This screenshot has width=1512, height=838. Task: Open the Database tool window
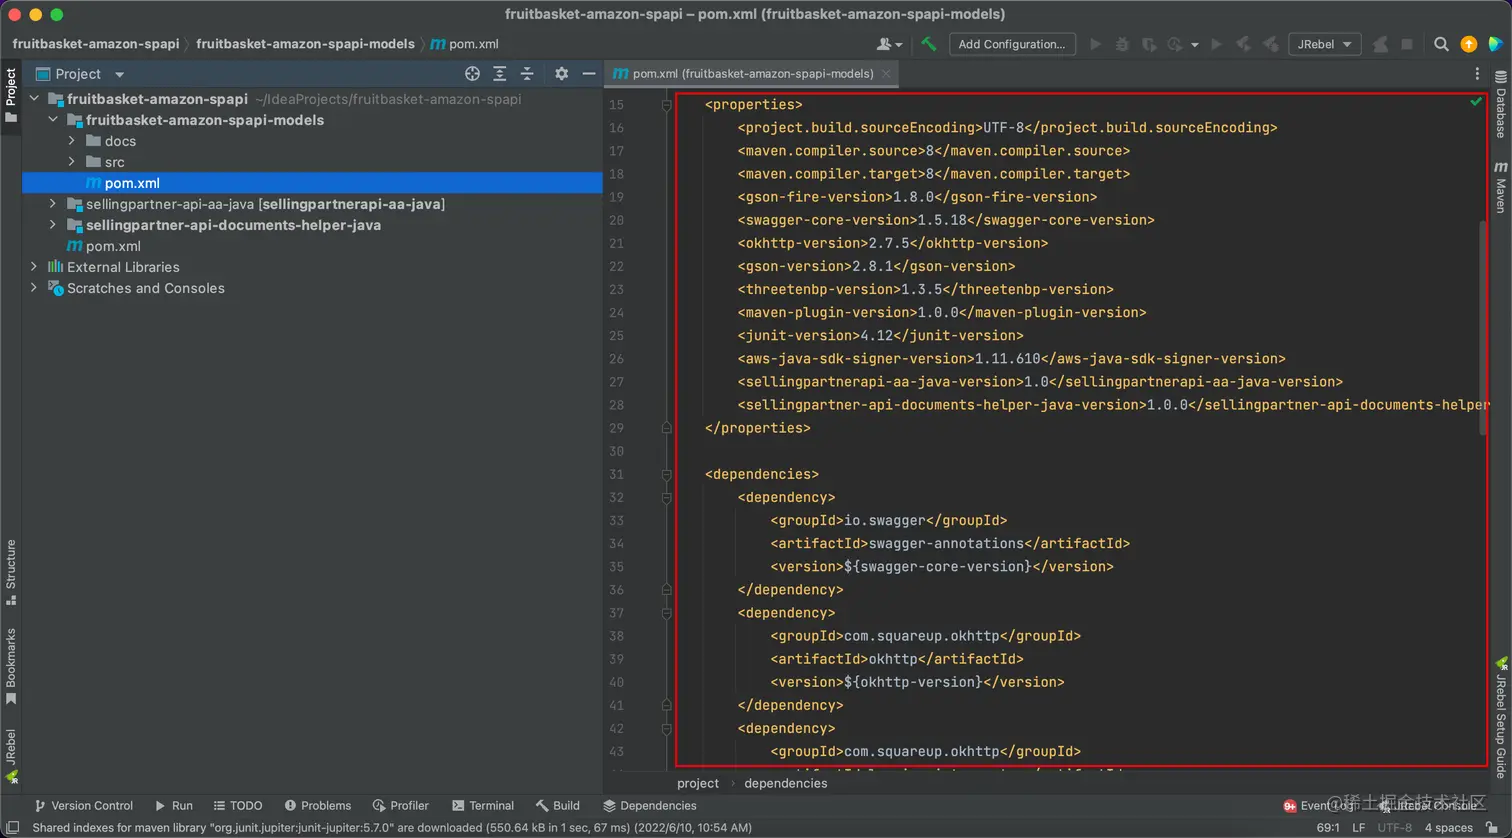[1501, 105]
